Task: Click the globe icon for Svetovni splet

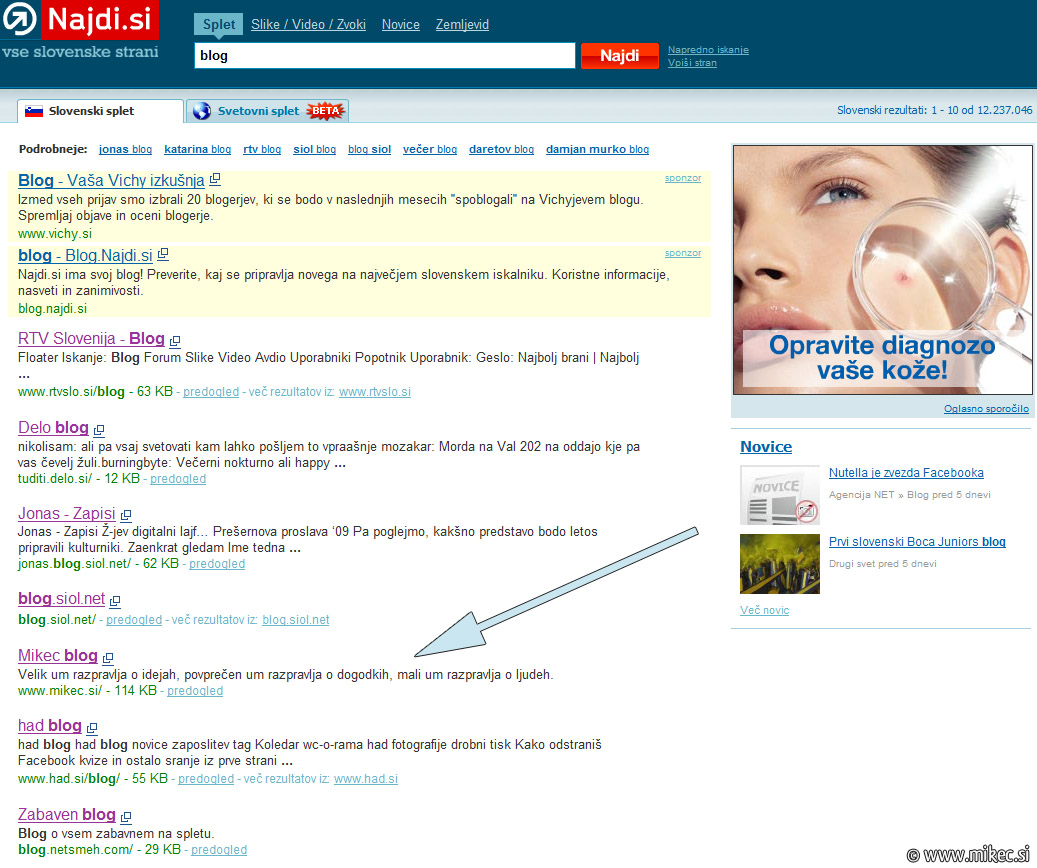Action: pyautogui.click(x=202, y=111)
